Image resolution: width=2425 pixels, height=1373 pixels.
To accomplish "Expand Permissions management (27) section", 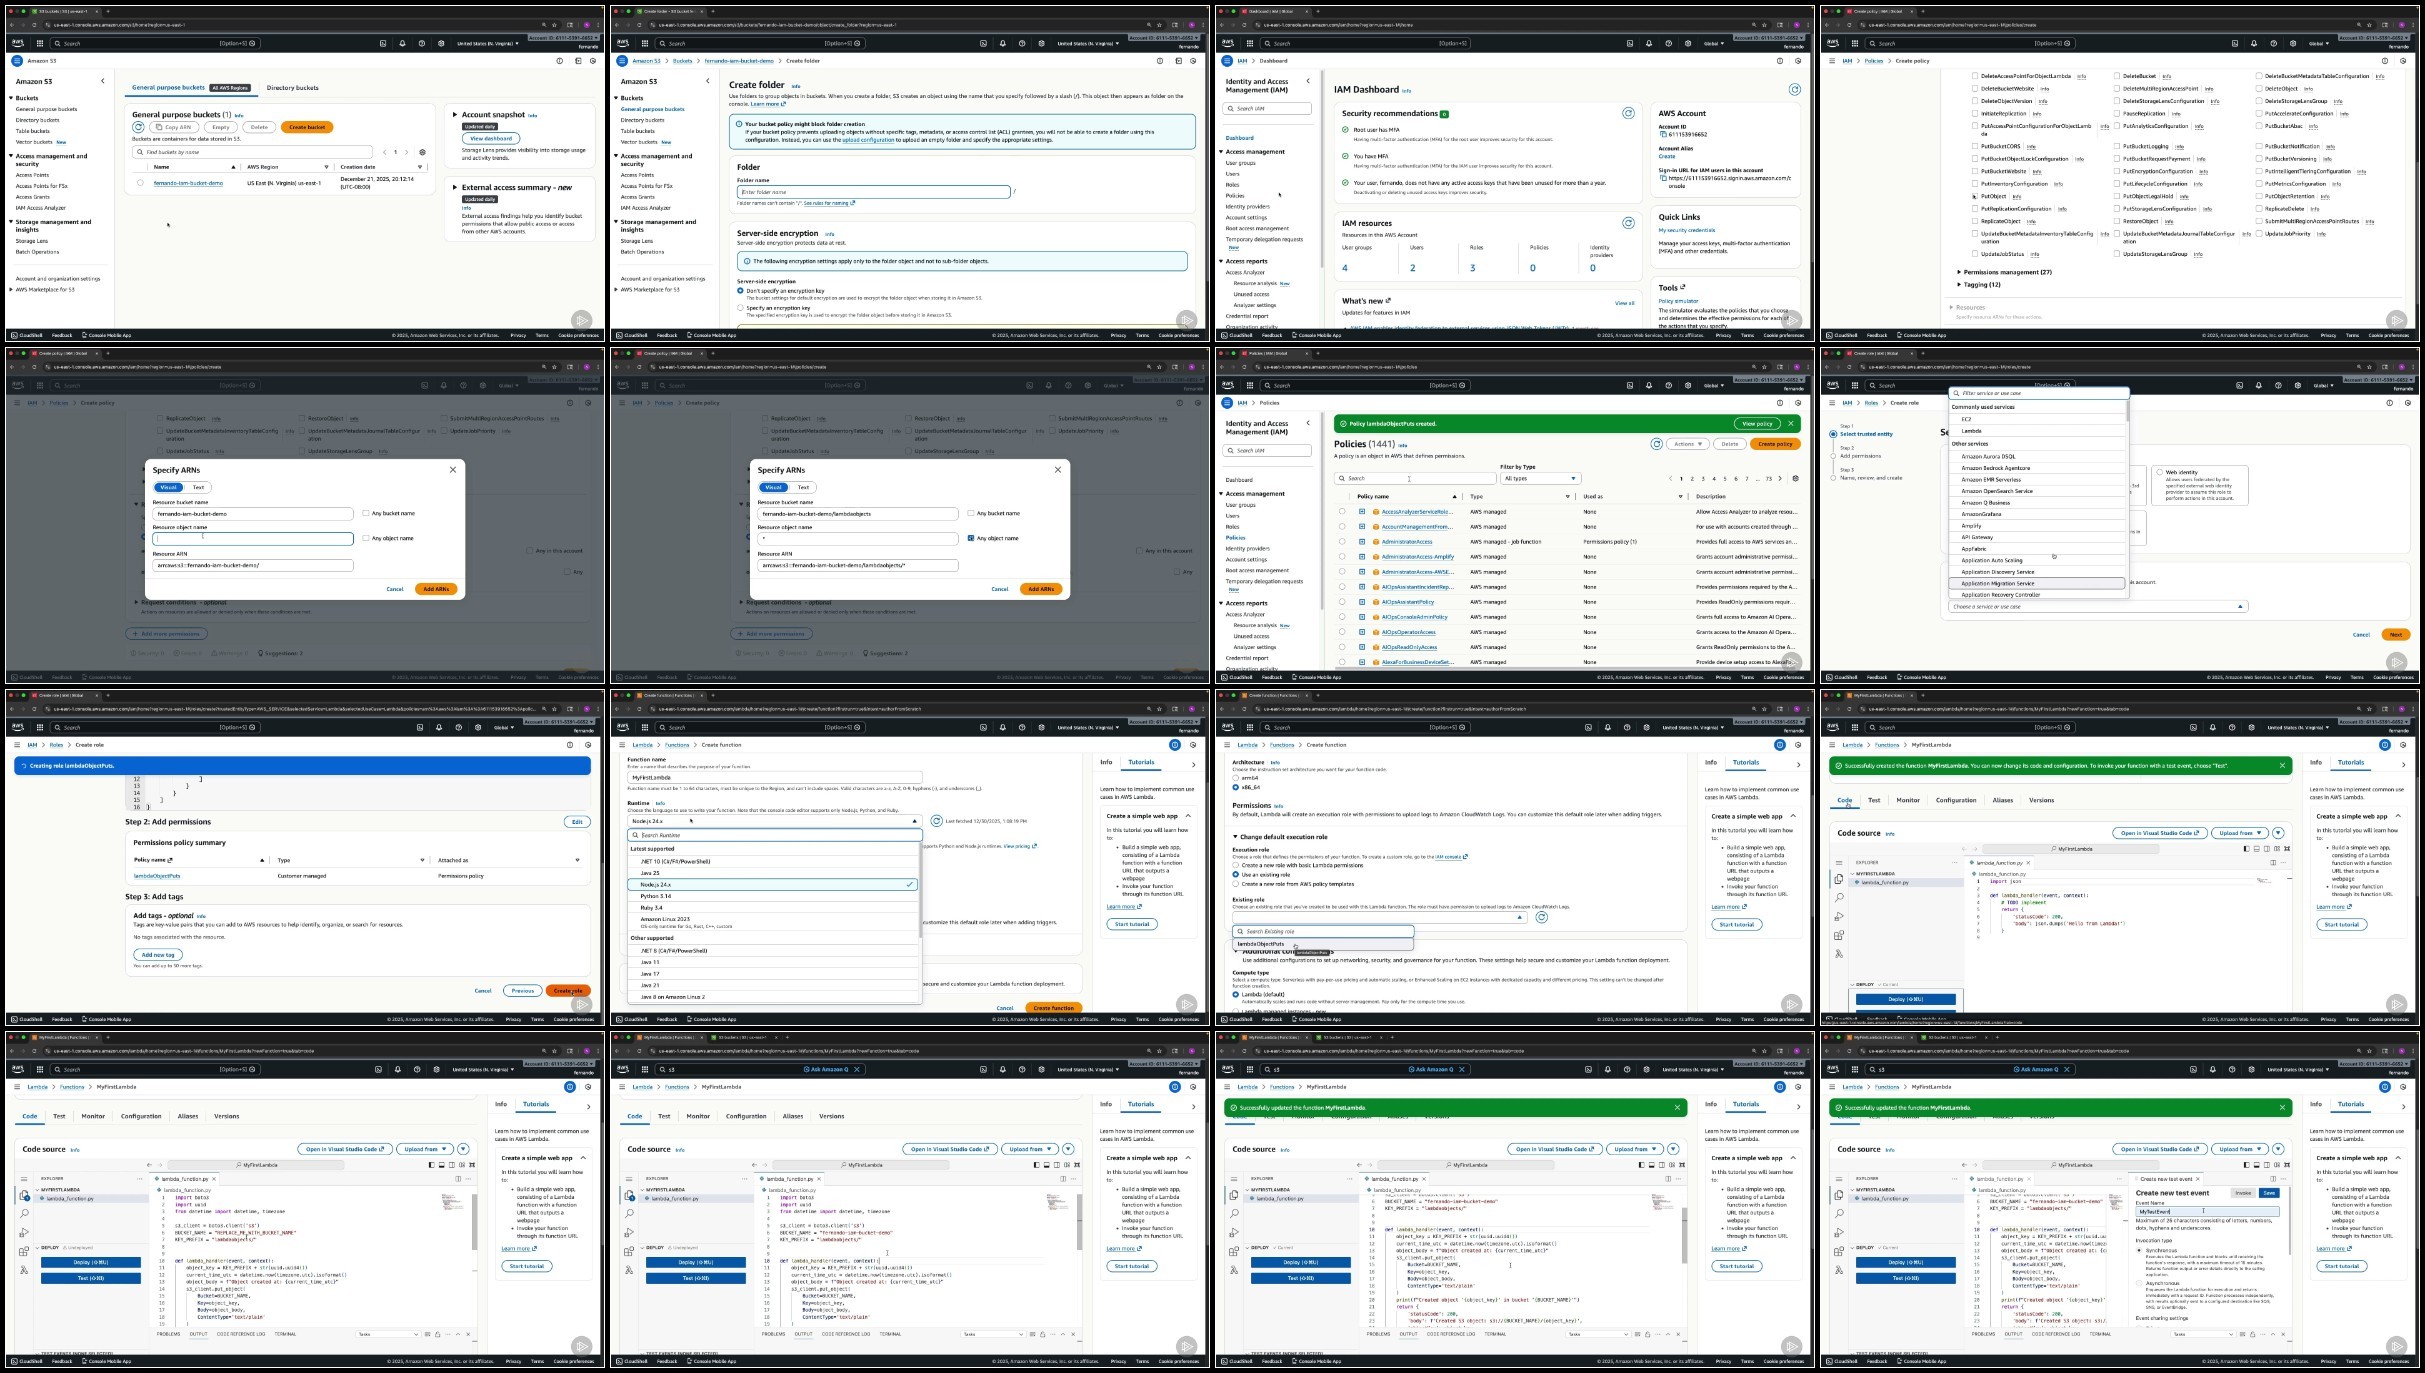I will [1959, 272].
